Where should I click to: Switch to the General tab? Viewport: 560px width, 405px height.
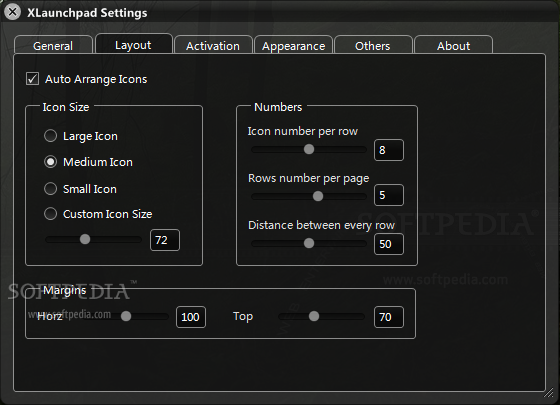pos(53,46)
